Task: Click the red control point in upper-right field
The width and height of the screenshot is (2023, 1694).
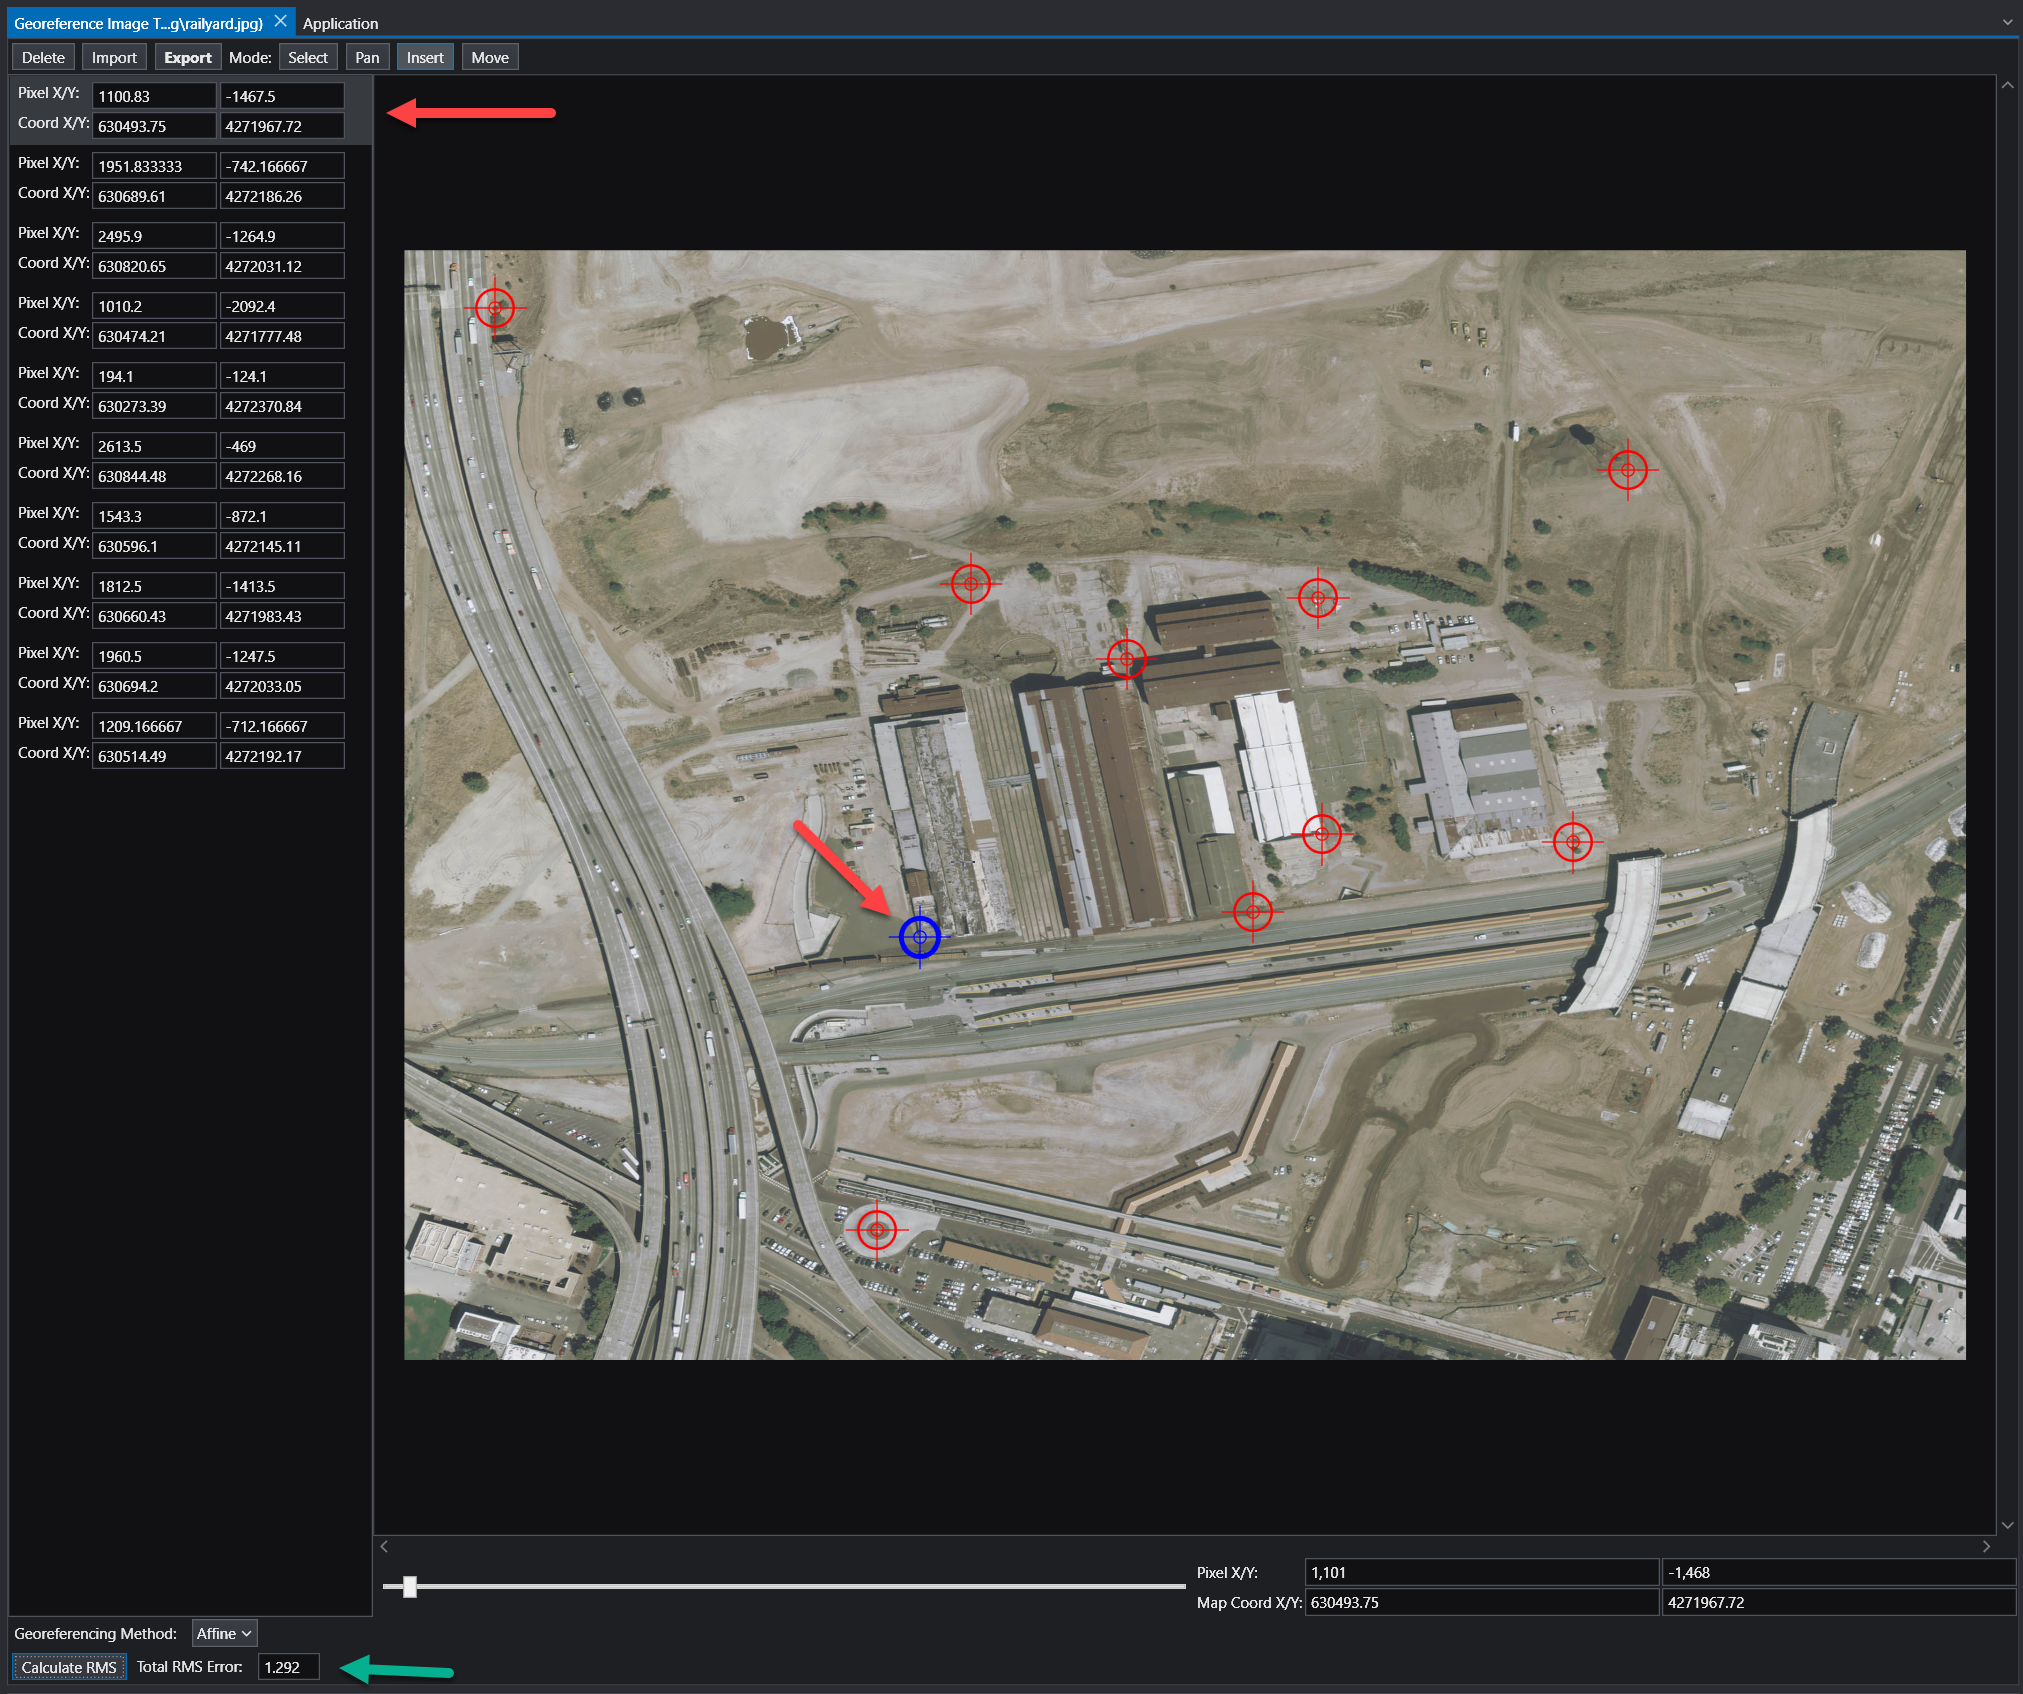Action: (1627, 470)
